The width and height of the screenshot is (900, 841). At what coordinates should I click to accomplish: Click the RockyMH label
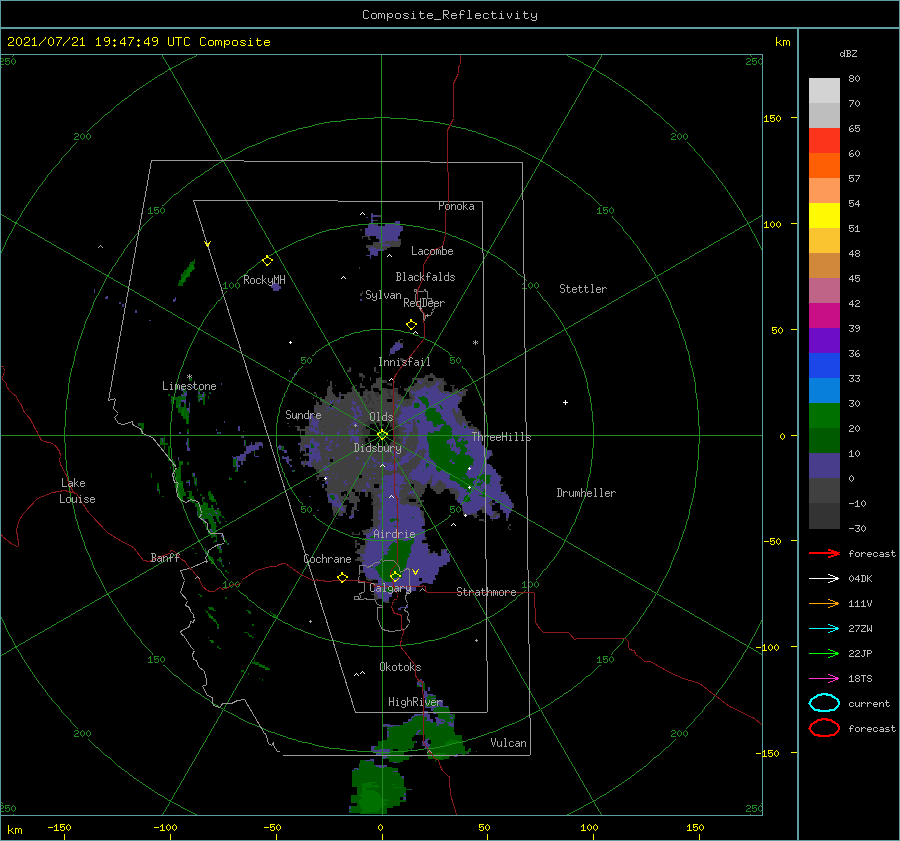(x=264, y=280)
